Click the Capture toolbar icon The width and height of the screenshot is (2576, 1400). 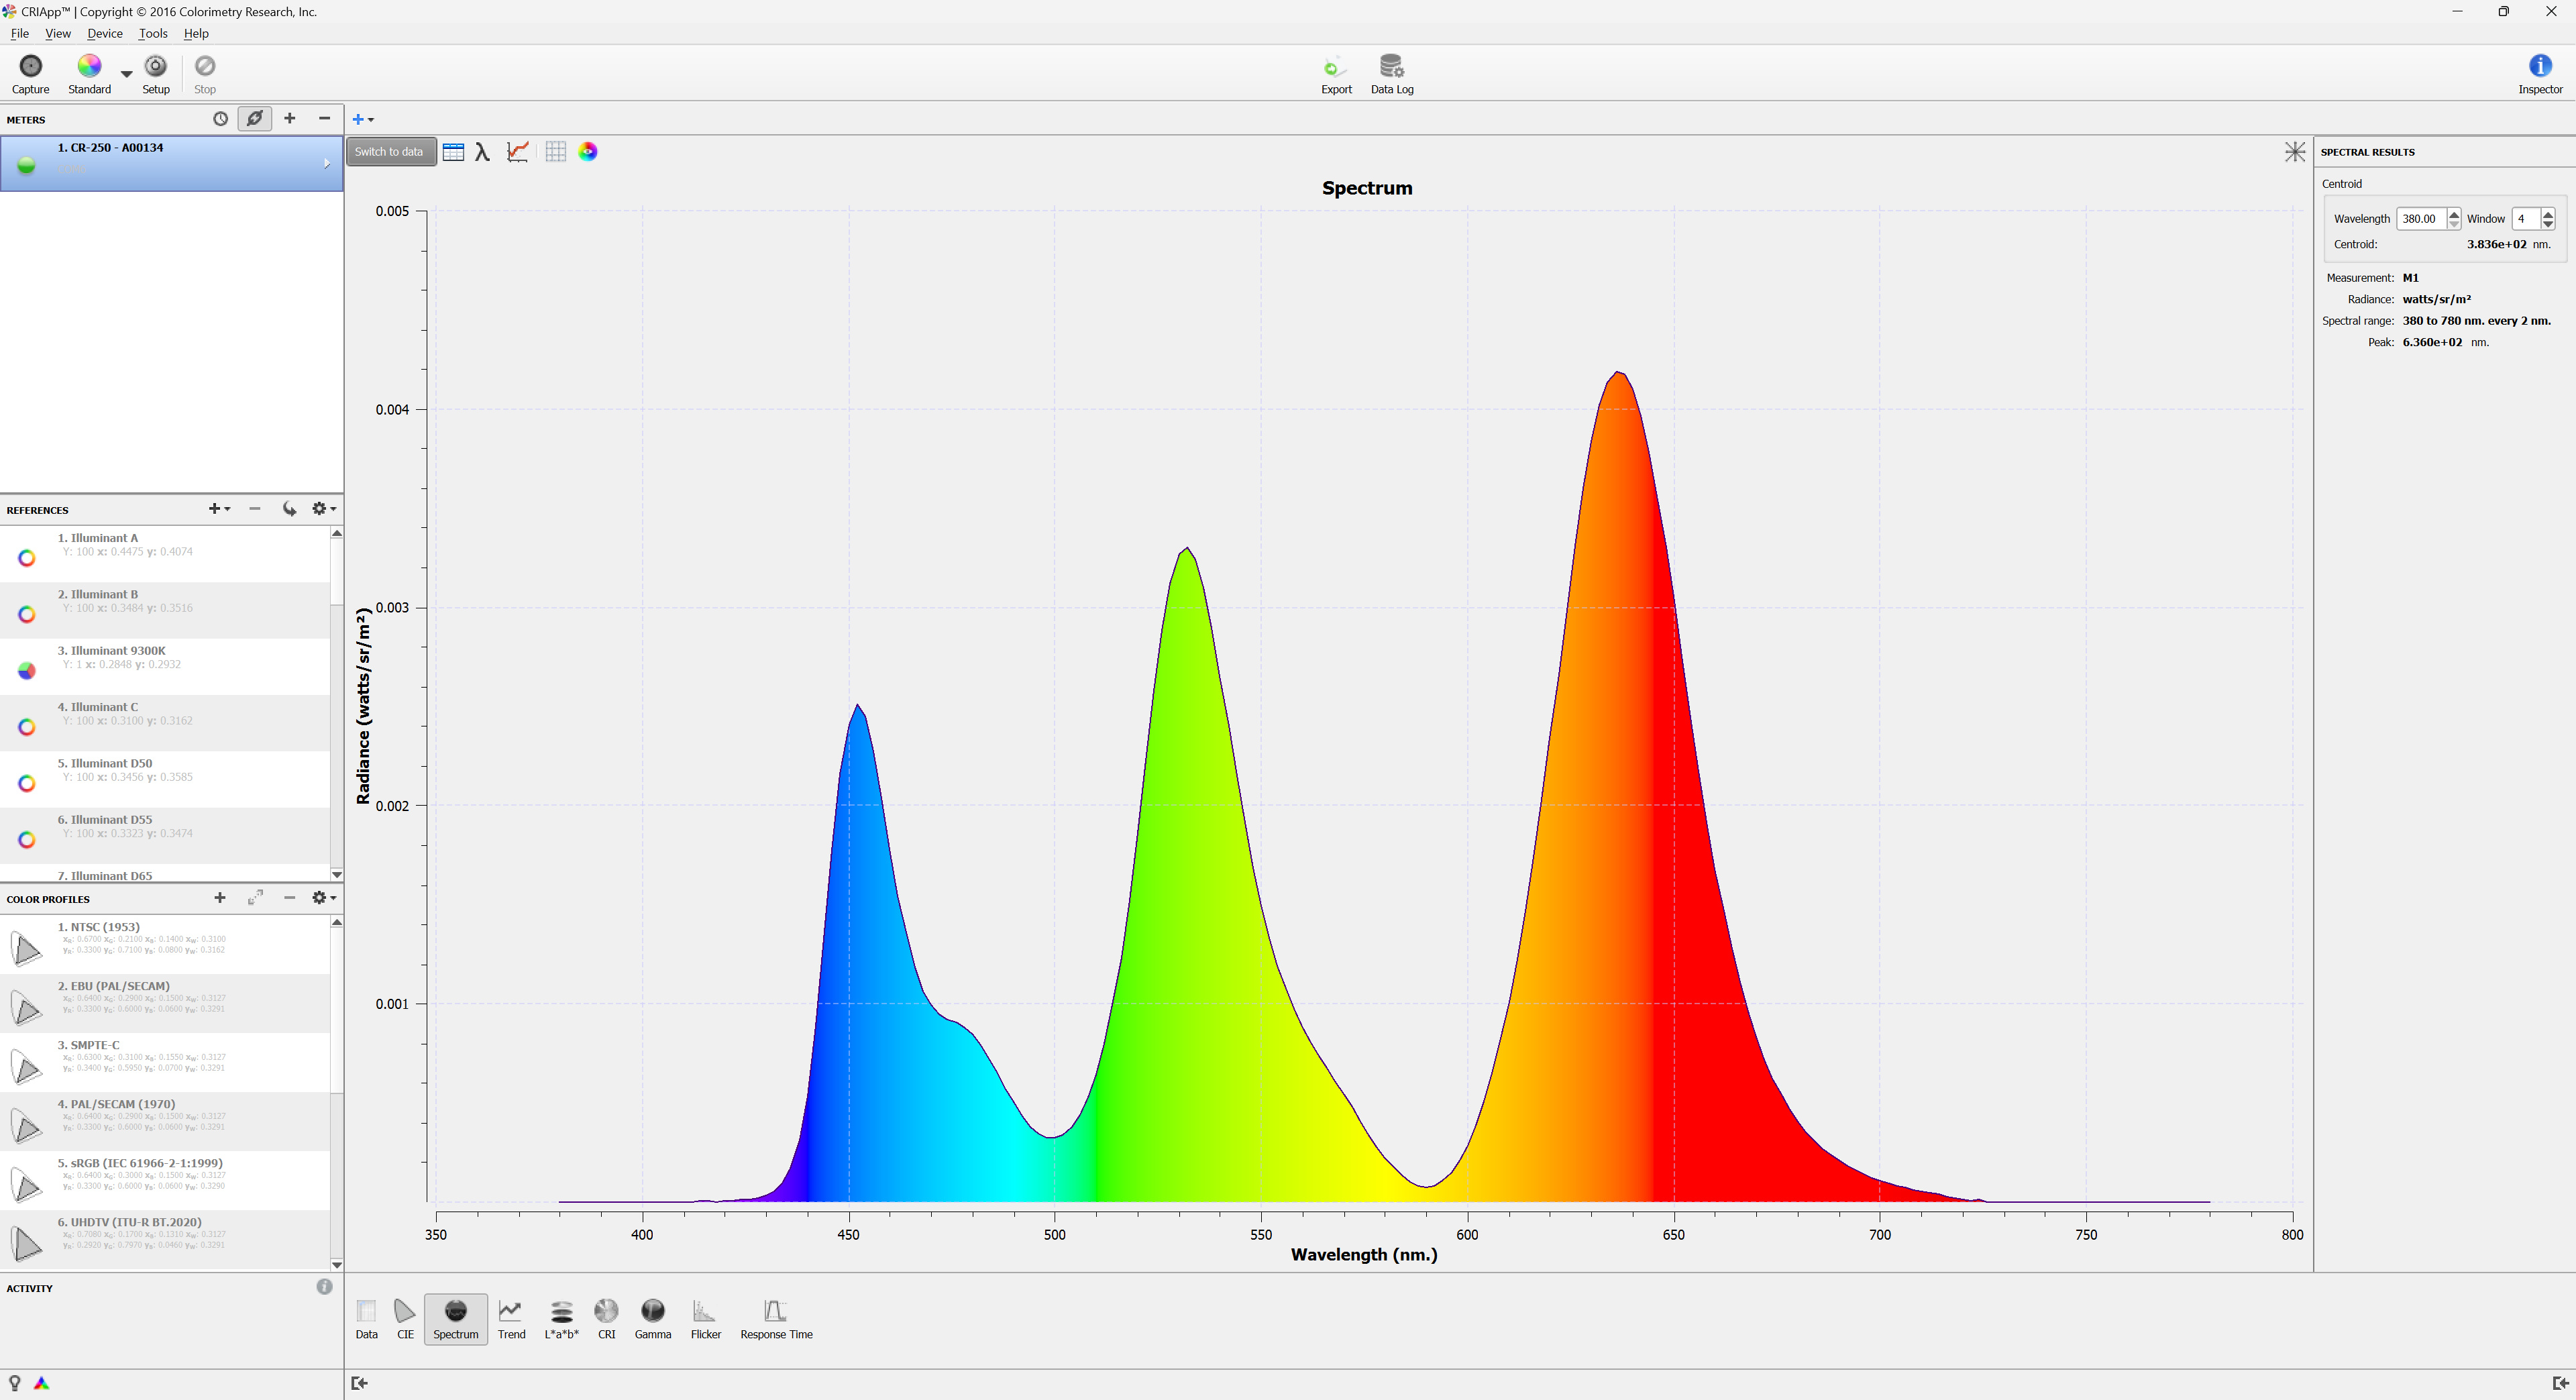(x=30, y=67)
